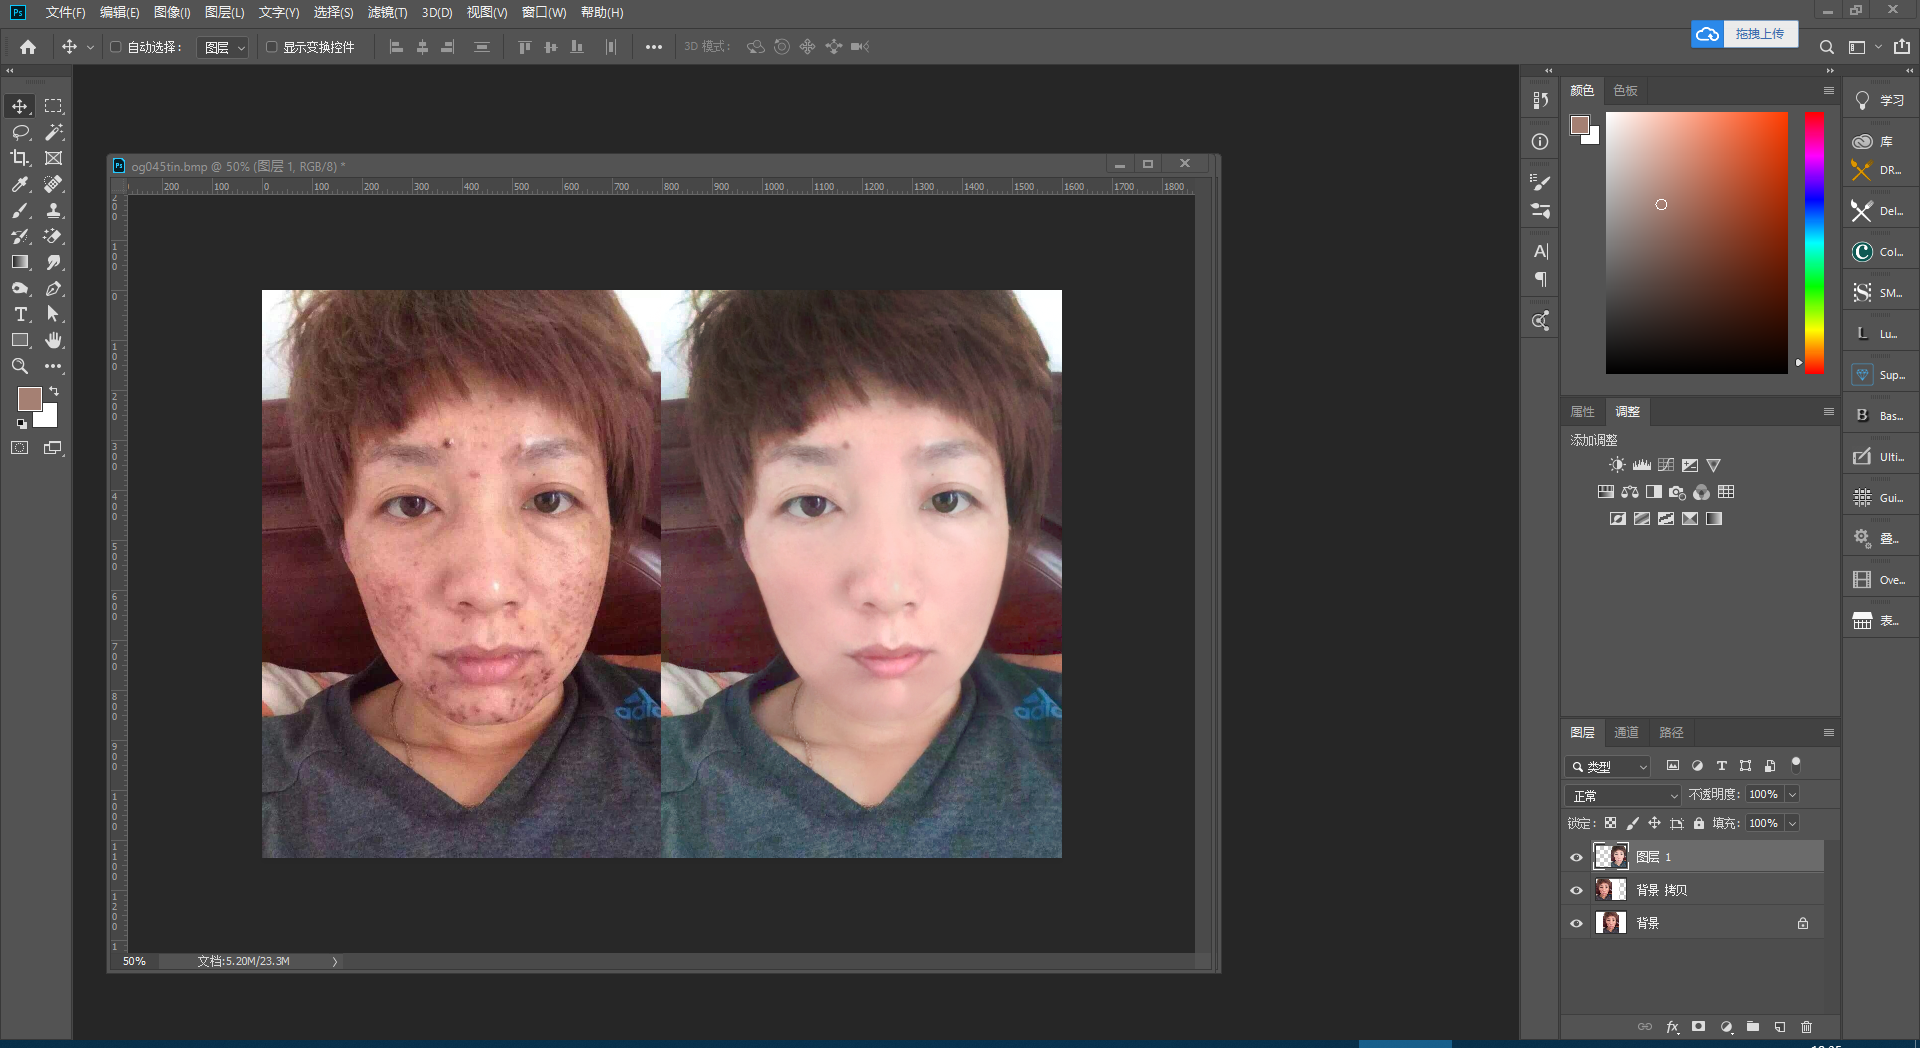Hide the 背景 拷贝 layer
The width and height of the screenshot is (1920, 1048).
[1577, 890]
